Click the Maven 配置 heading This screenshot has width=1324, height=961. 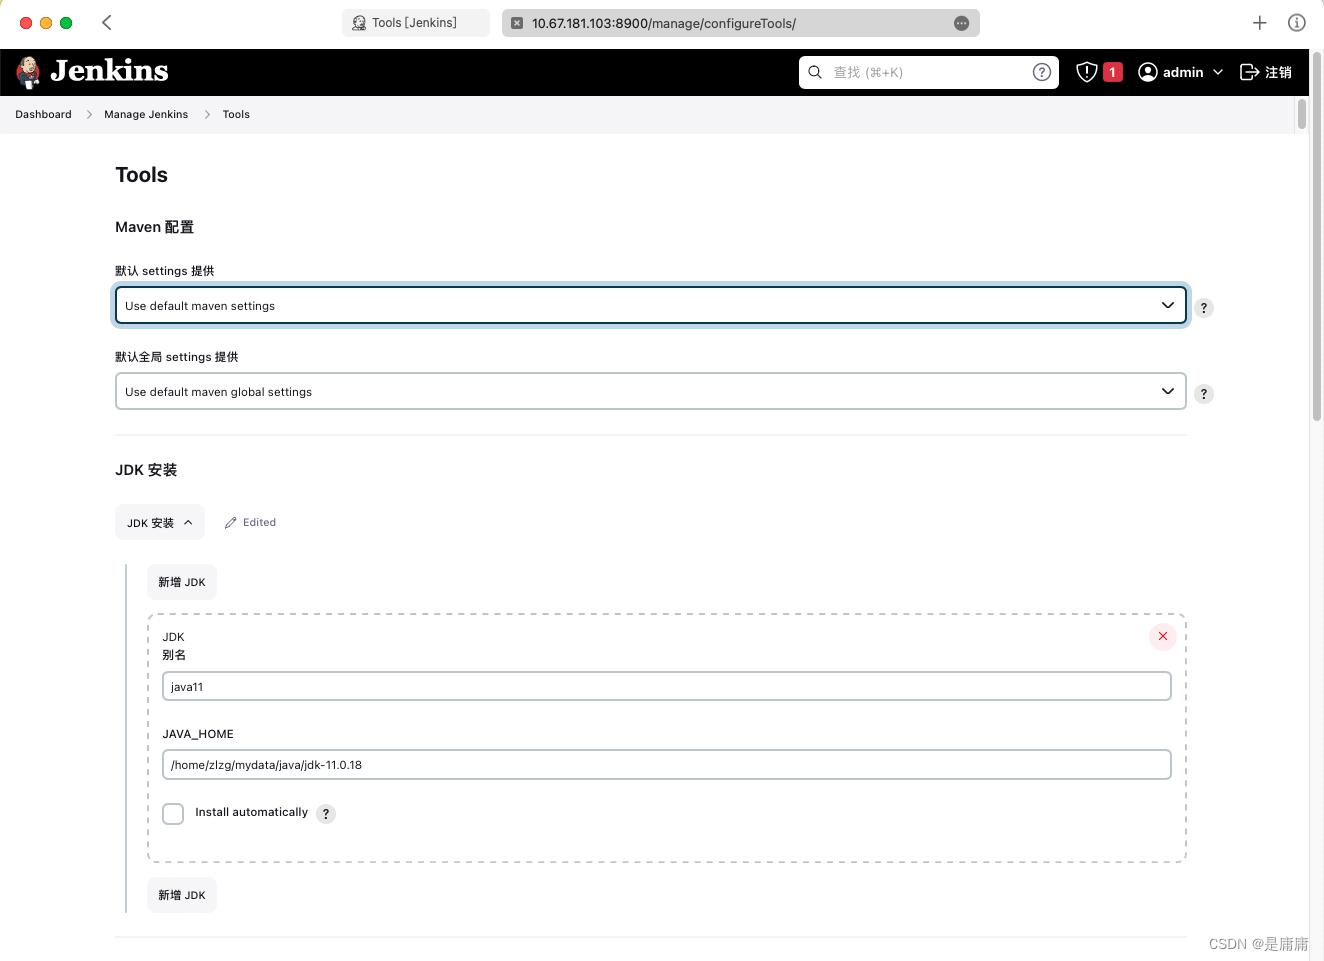click(x=155, y=227)
